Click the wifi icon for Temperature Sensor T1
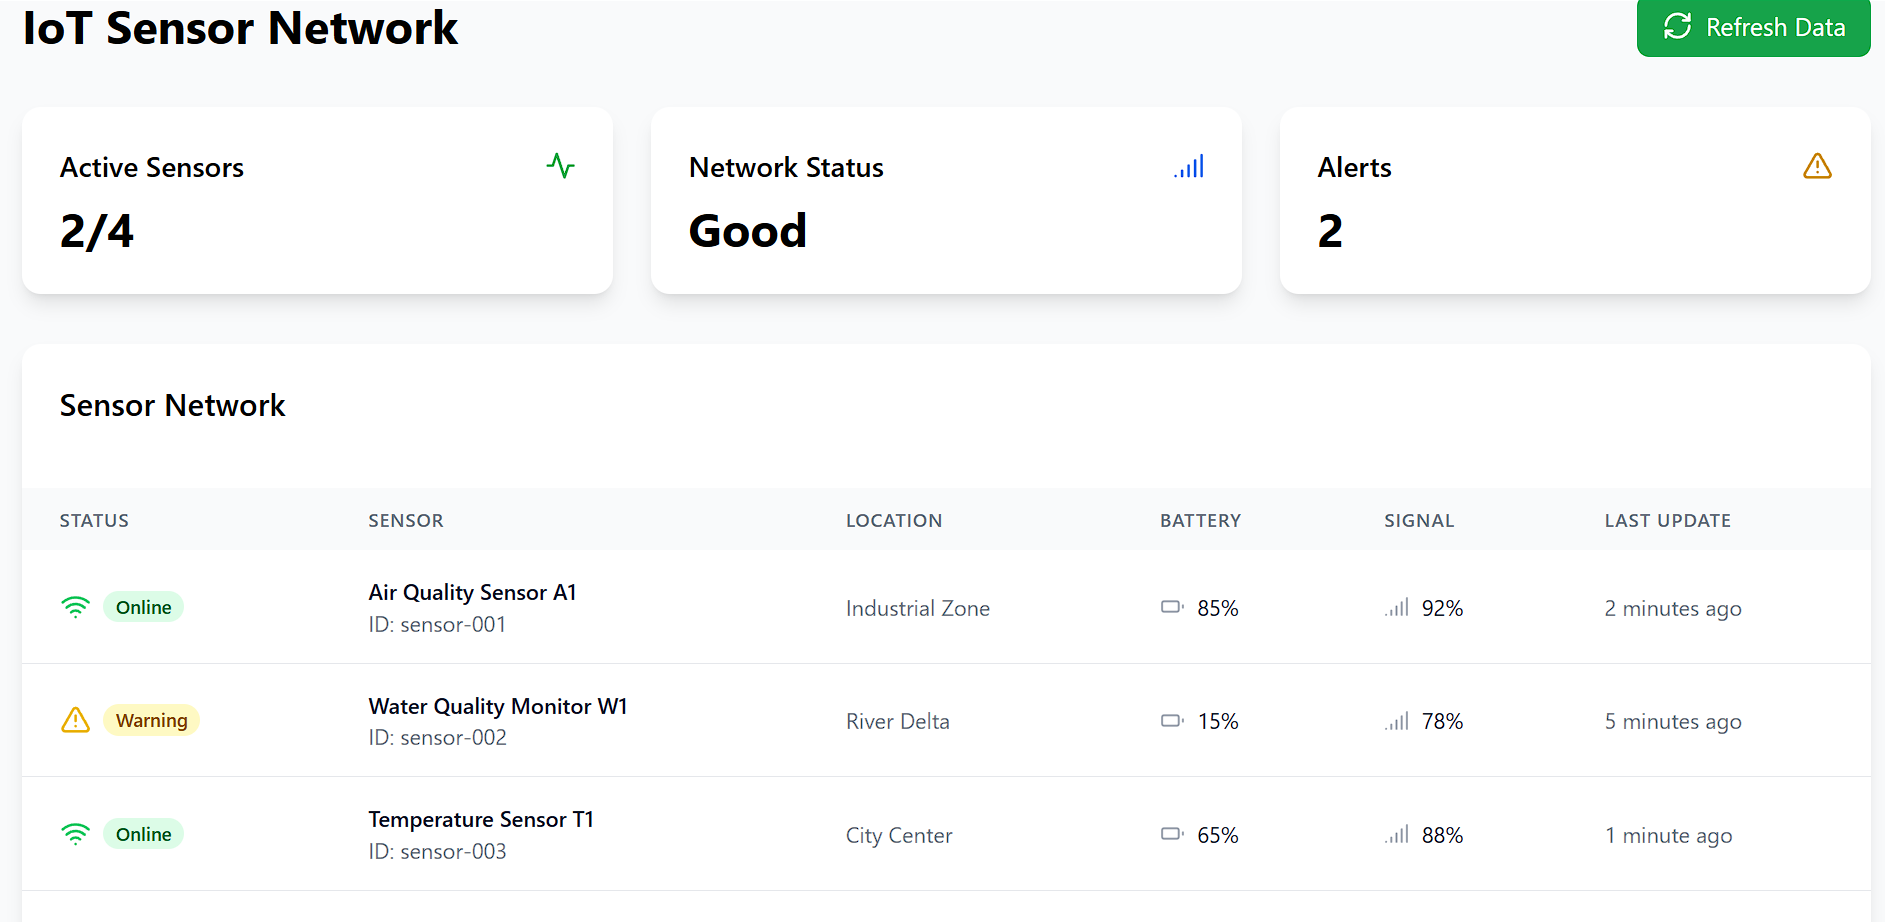Screen dimensions: 1885x922 click(75, 834)
